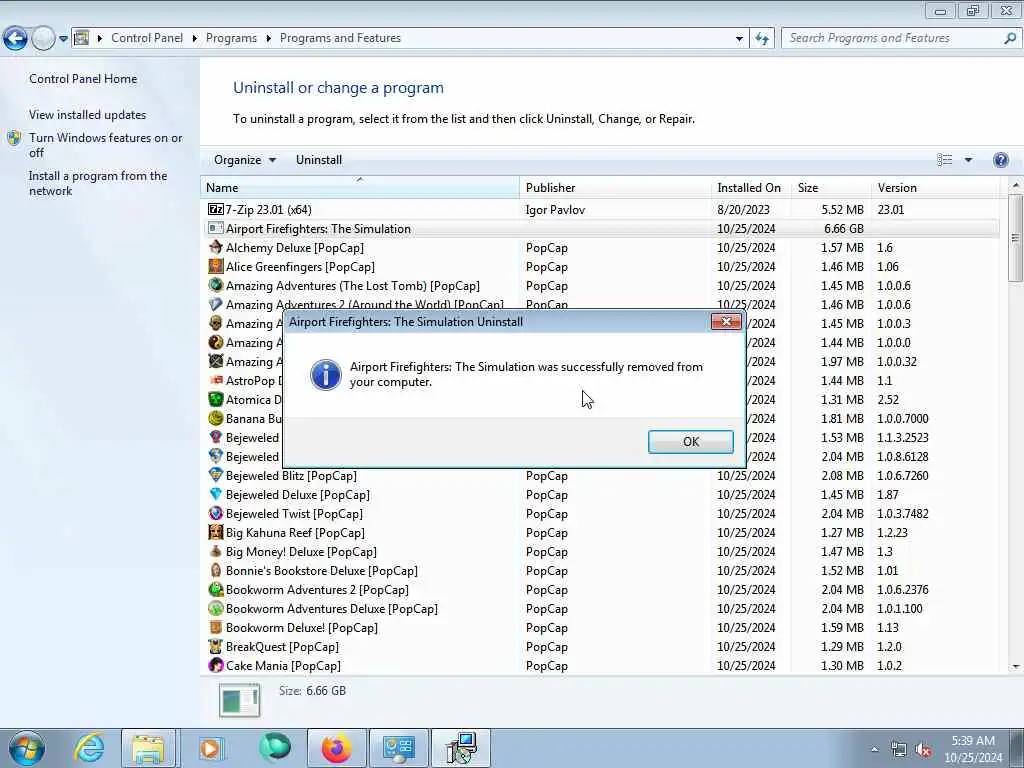The height and width of the screenshot is (768, 1024).
Task: Click Bonnie's Bookstore Deluxe icon
Action: click(x=216, y=570)
